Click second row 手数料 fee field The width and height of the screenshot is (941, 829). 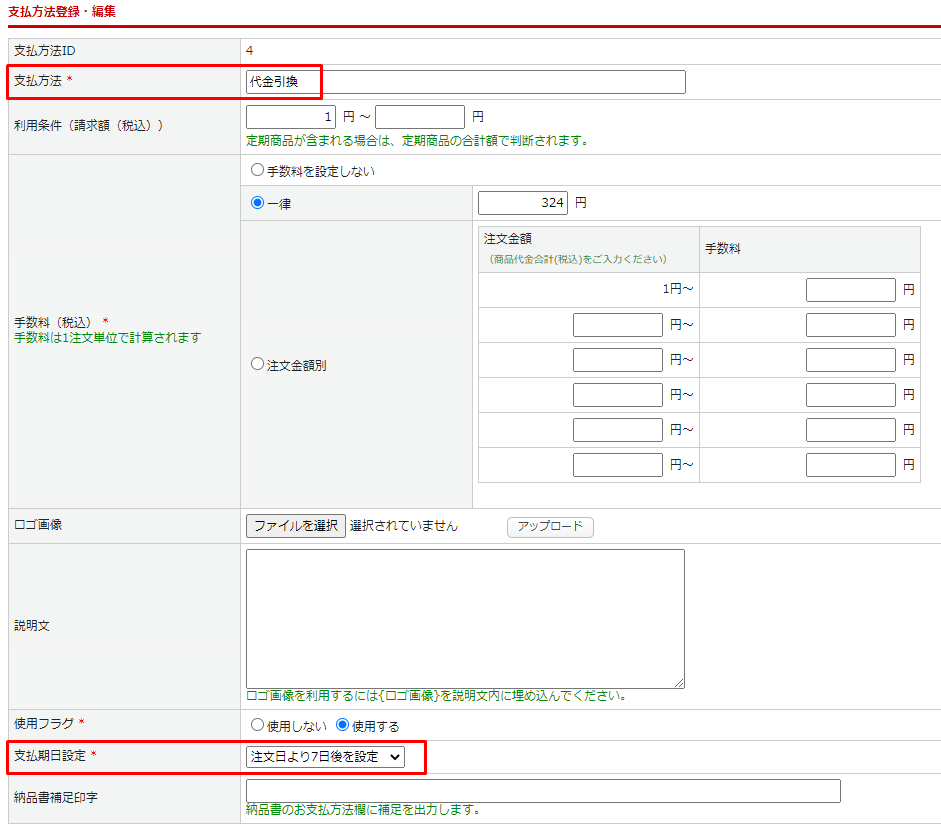pos(851,325)
